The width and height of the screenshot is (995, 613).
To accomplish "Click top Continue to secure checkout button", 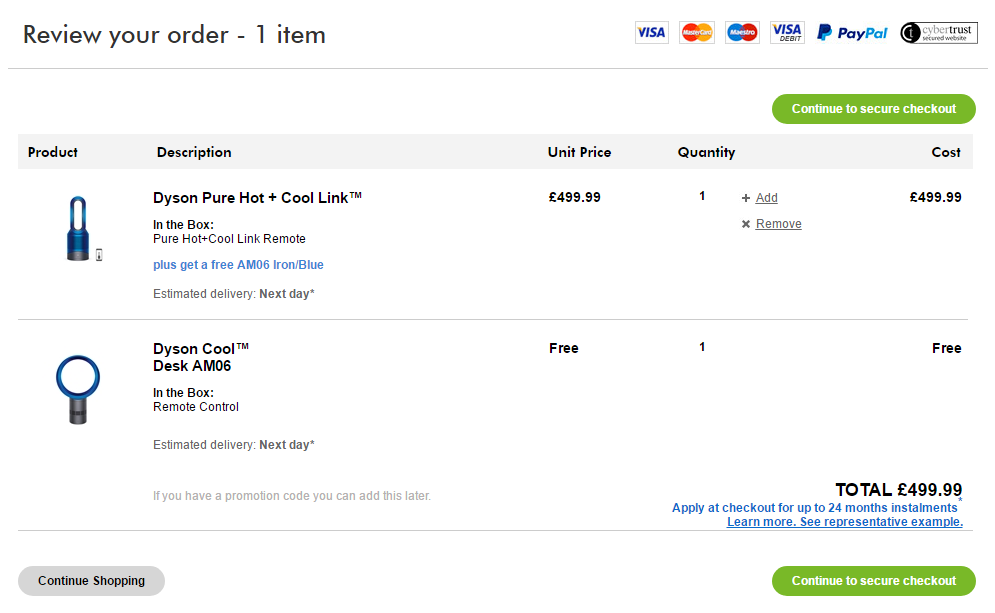I will [873, 109].
